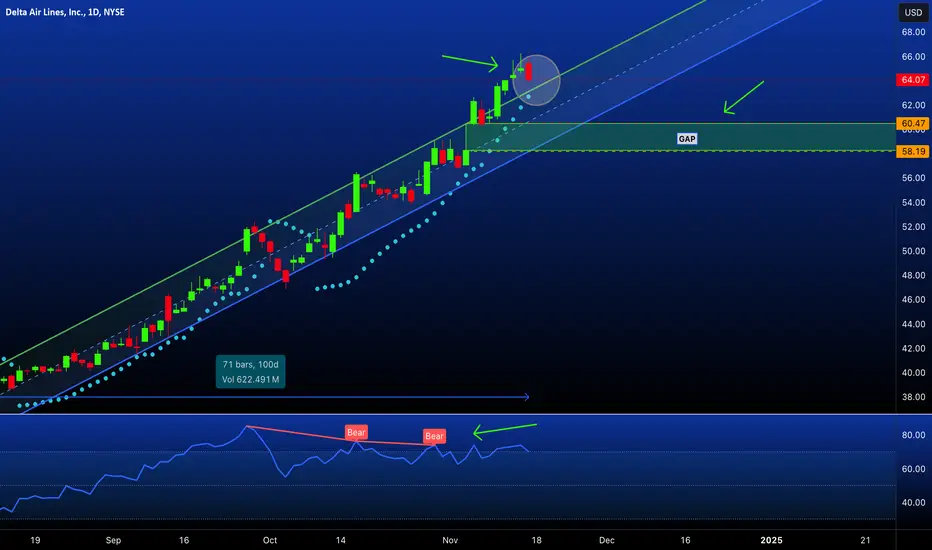
Task: Click the 54.00 price axis value
Action: pyautogui.click(x=913, y=202)
